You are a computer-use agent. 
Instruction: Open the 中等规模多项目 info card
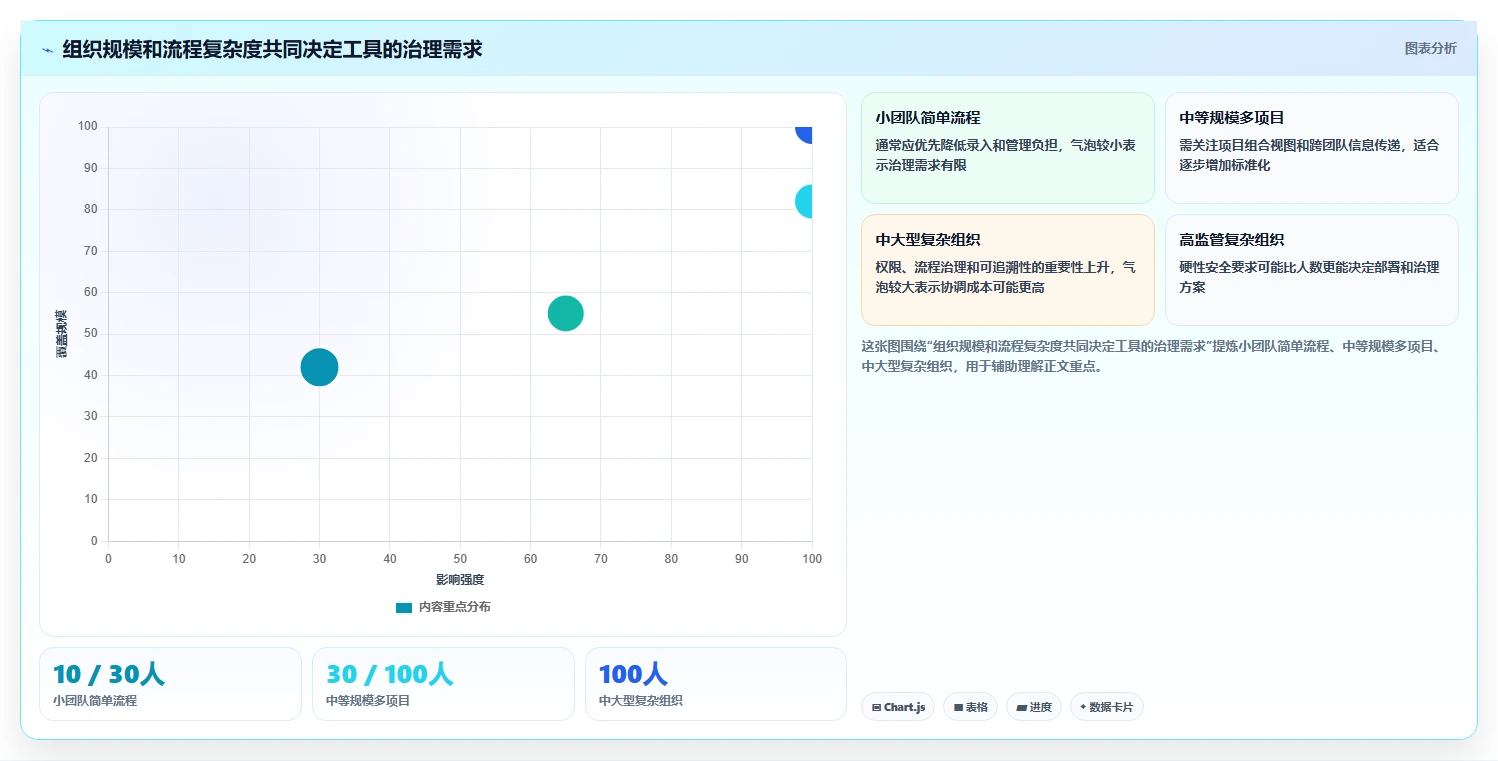(x=1311, y=148)
